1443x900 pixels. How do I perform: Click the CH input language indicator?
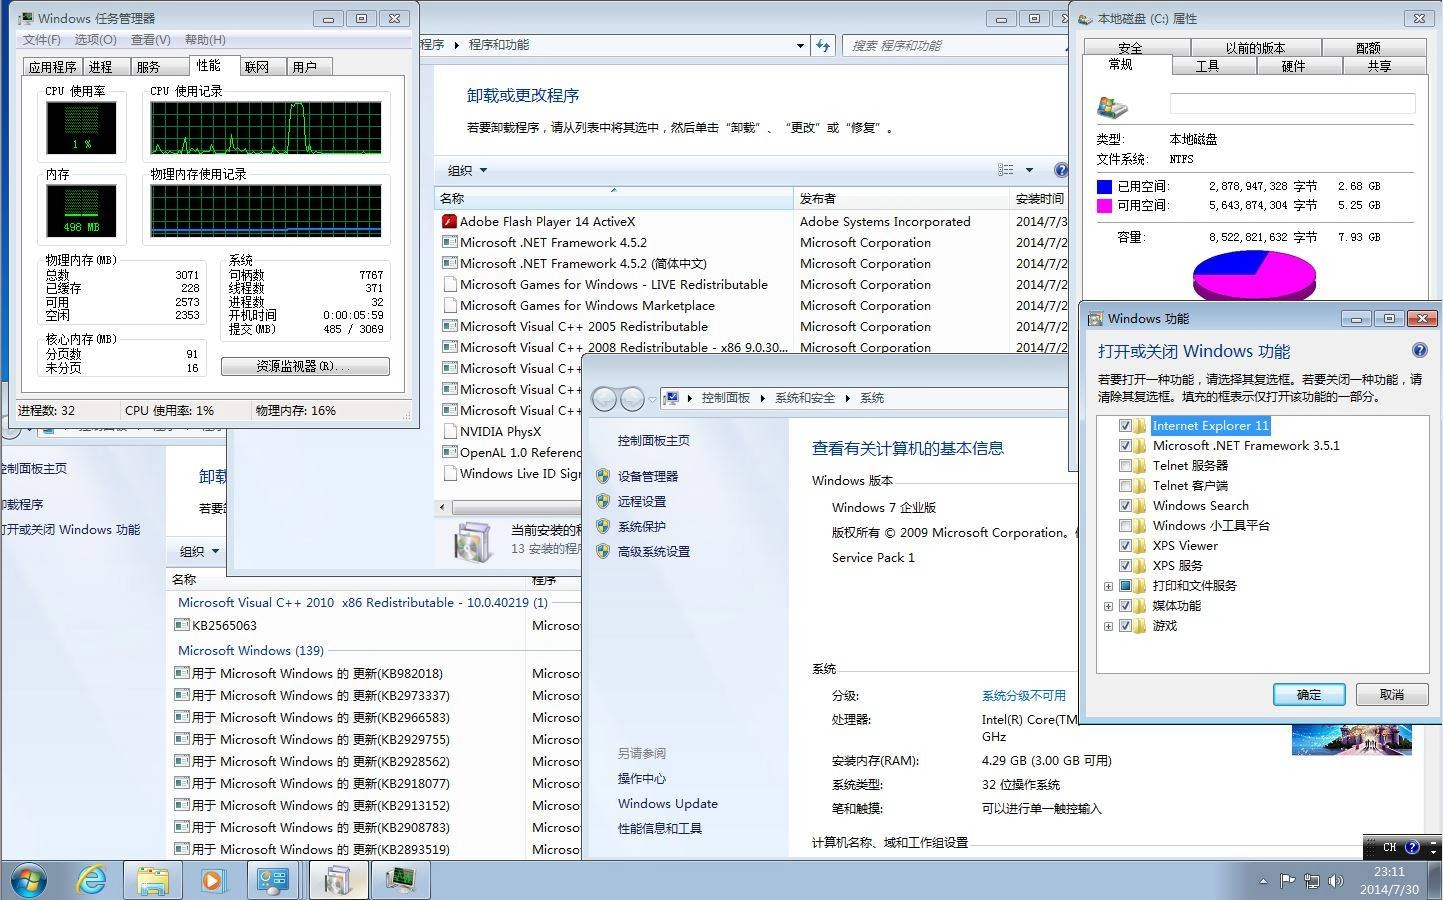[1389, 847]
